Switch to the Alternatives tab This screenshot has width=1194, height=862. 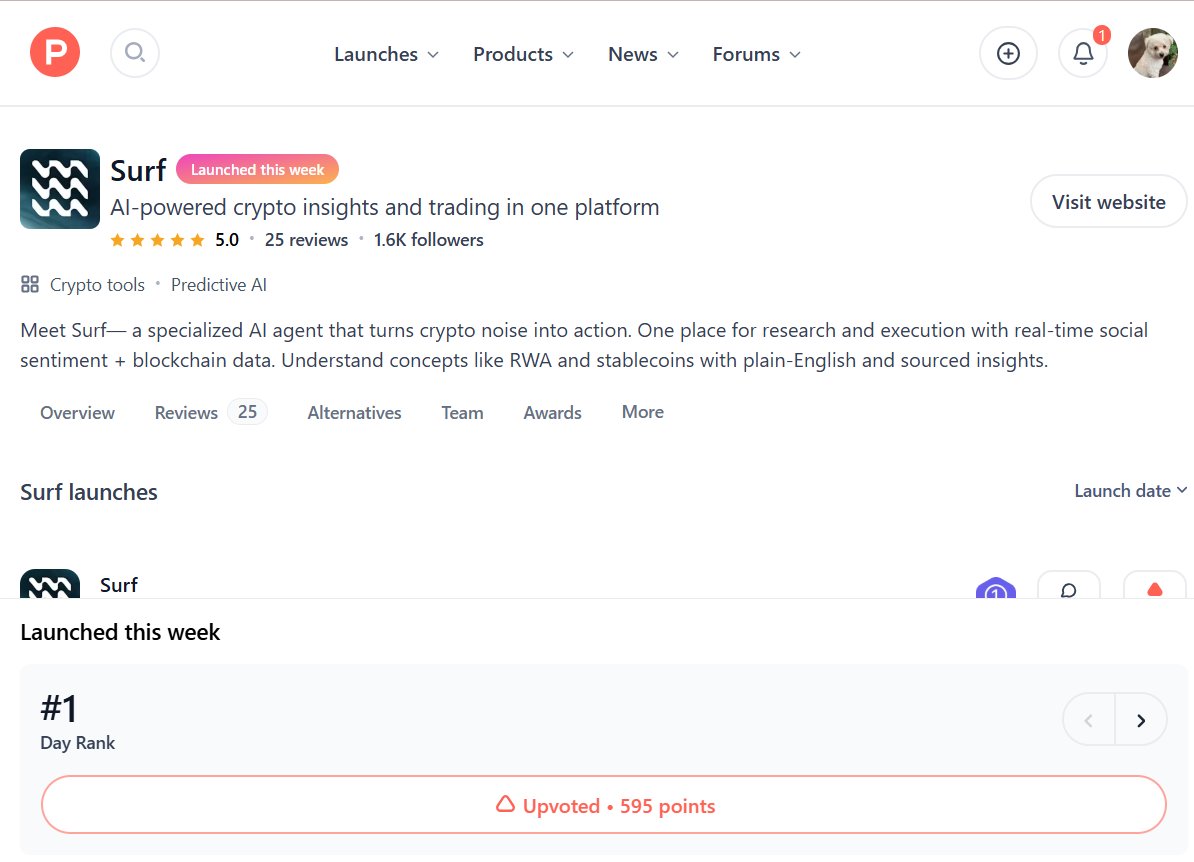354,413
